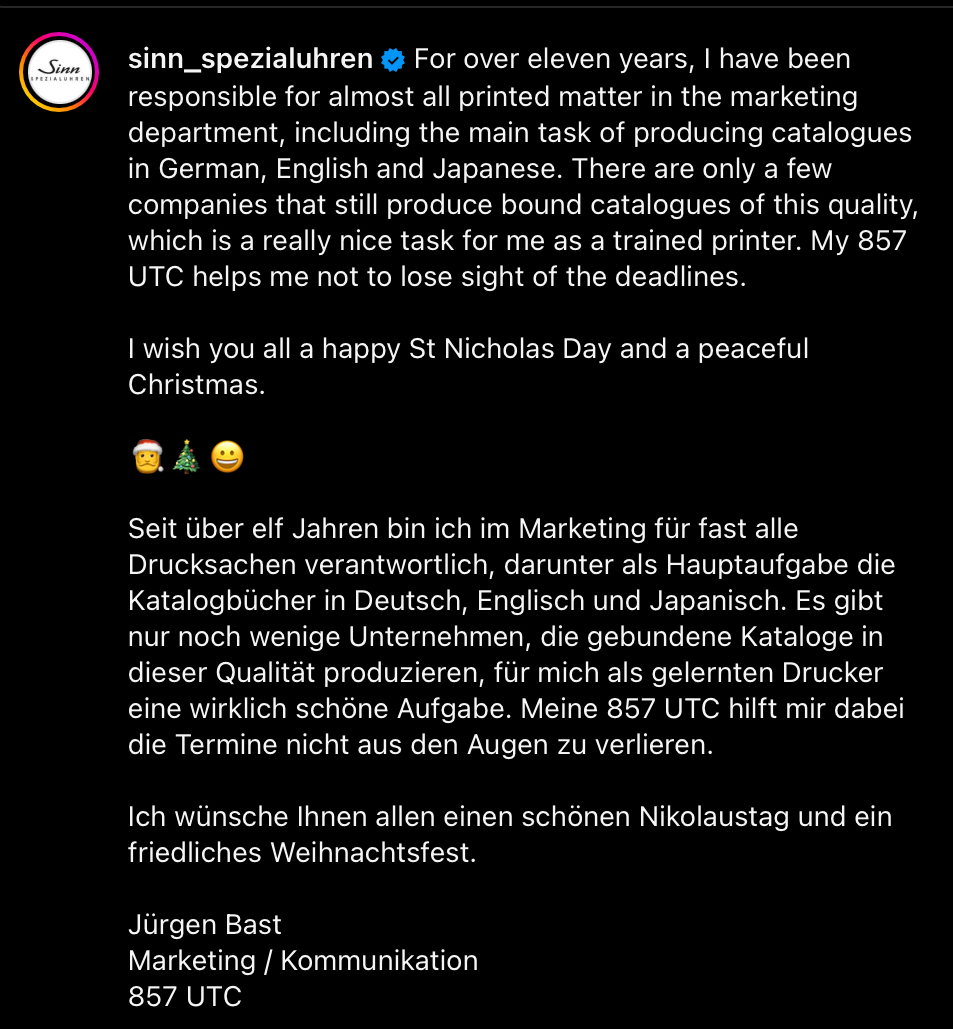Click the grinning face emoji
Viewport: 953px width, 1029px height.
pyautogui.click(x=227, y=457)
